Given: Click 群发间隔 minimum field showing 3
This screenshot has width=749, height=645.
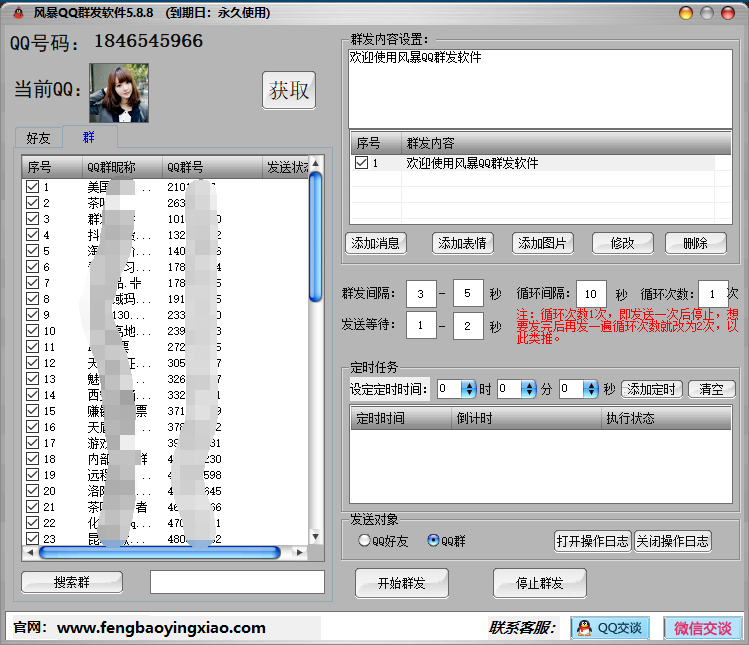Looking at the screenshot, I should [x=421, y=293].
